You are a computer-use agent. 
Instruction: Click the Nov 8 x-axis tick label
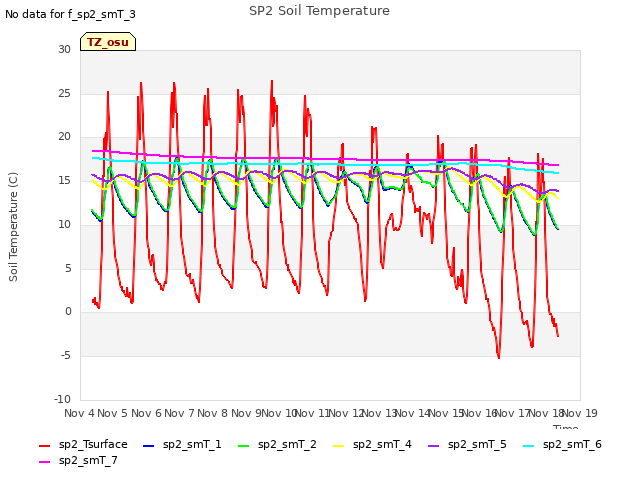tap(212, 413)
